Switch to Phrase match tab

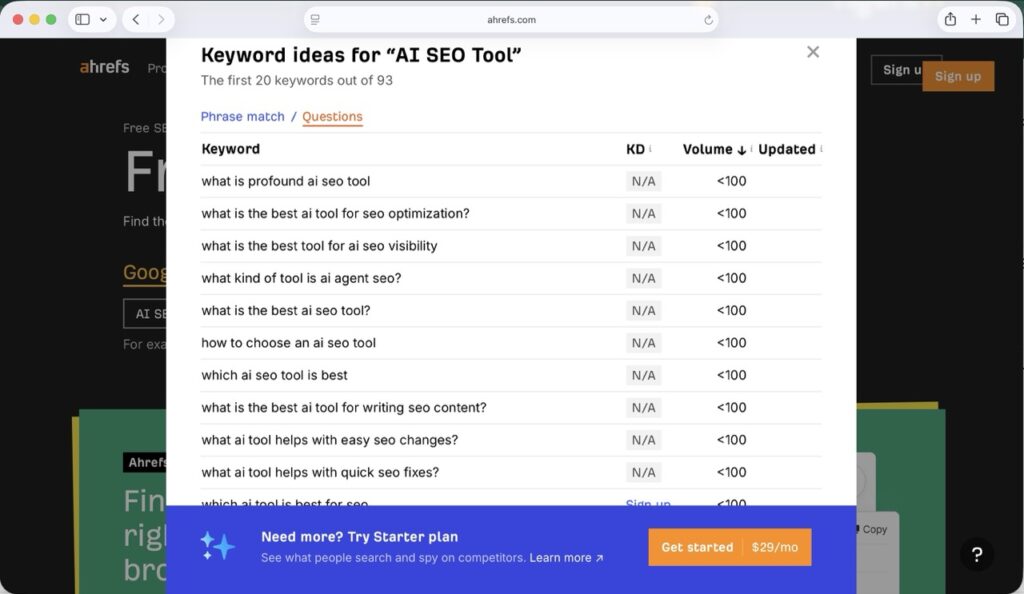point(242,116)
